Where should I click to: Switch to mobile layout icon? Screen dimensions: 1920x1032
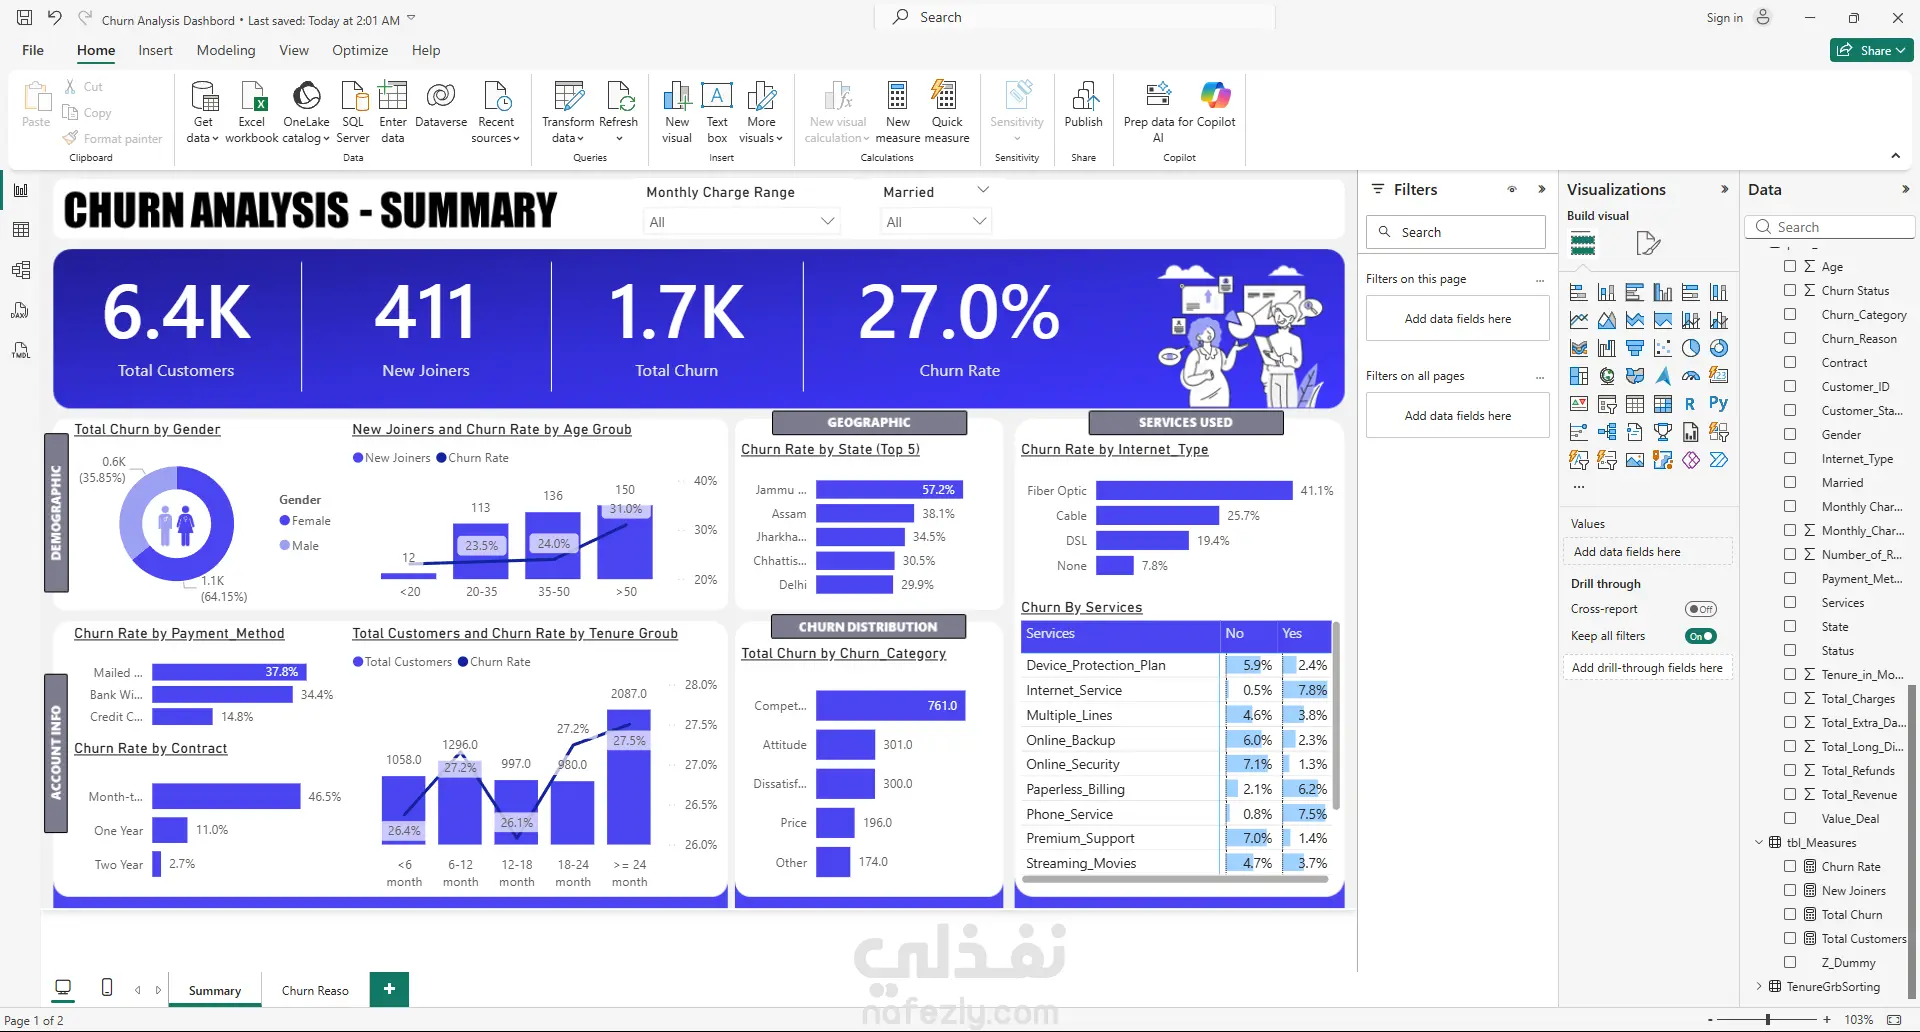pyautogui.click(x=107, y=988)
